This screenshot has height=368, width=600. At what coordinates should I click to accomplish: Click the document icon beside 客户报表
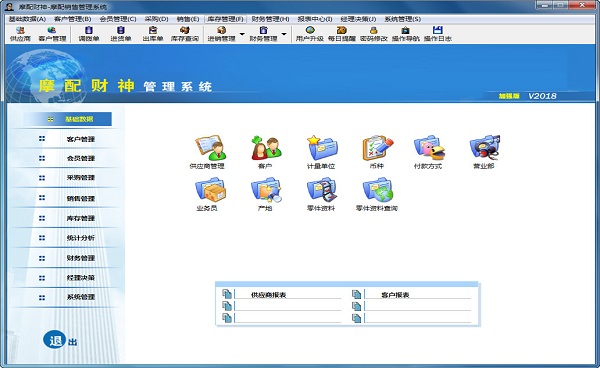point(357,294)
